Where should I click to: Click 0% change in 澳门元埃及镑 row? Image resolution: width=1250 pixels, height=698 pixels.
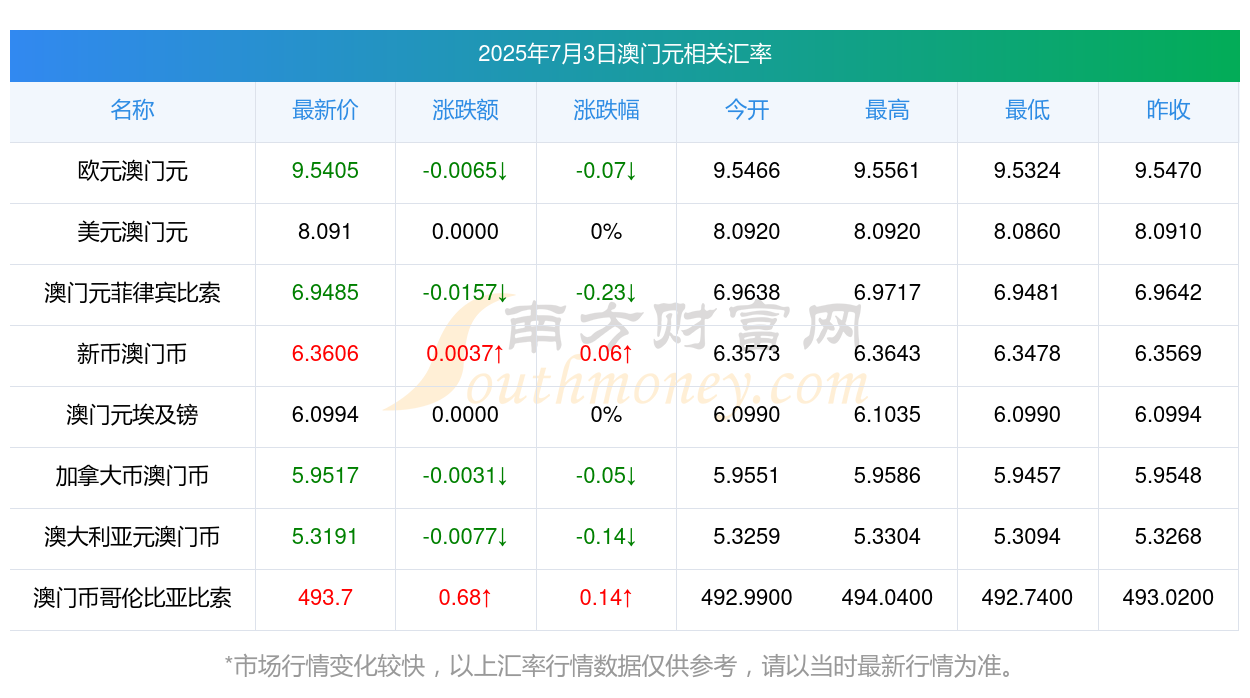(606, 415)
